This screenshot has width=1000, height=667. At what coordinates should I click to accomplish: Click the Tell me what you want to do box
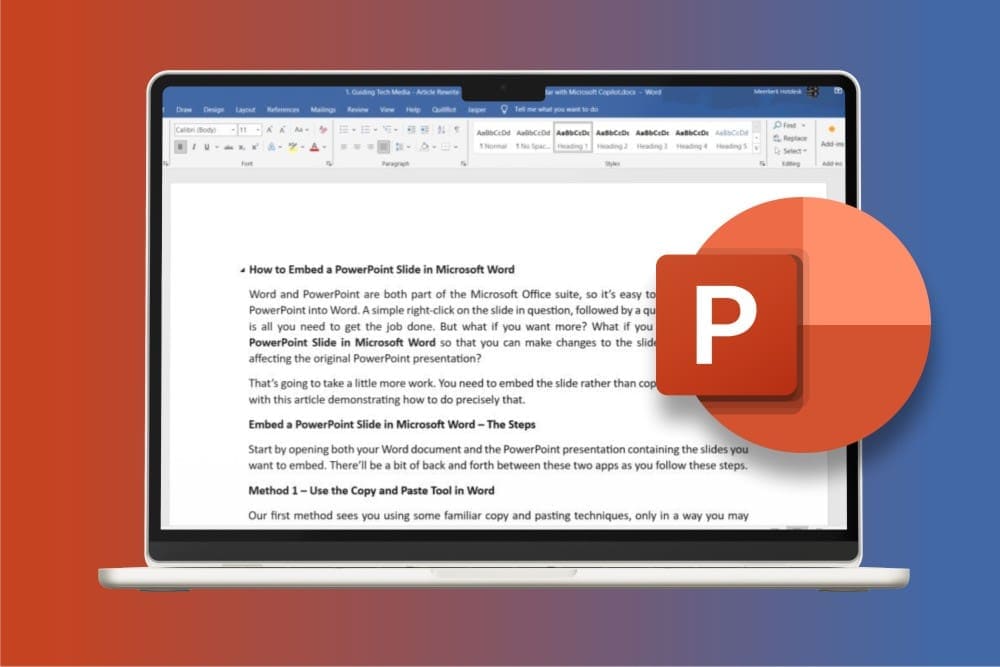tap(555, 109)
